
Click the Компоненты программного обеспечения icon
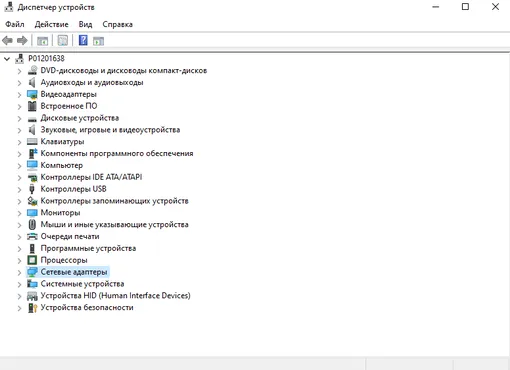(33, 153)
